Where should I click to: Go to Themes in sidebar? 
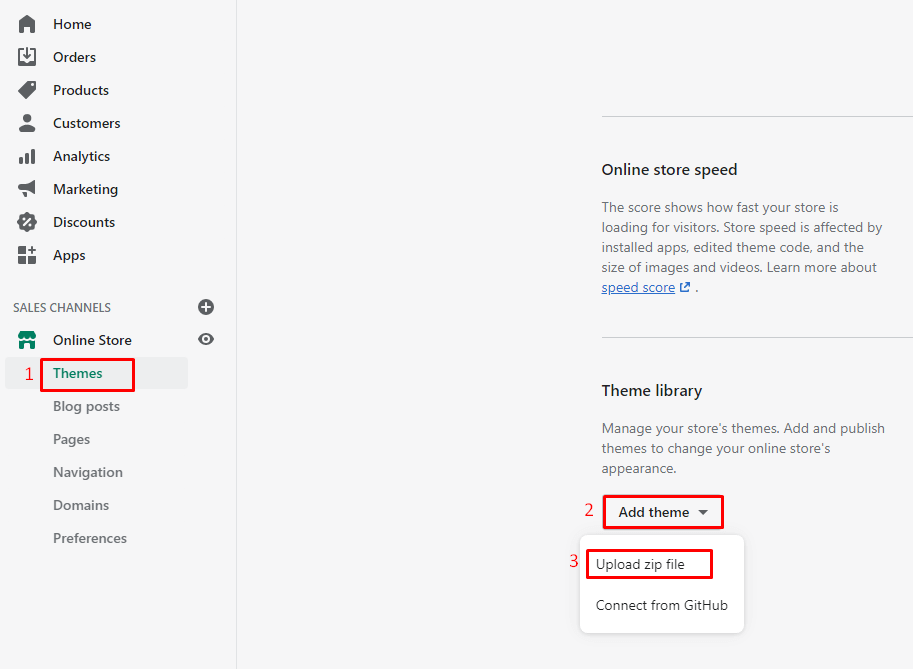(78, 373)
